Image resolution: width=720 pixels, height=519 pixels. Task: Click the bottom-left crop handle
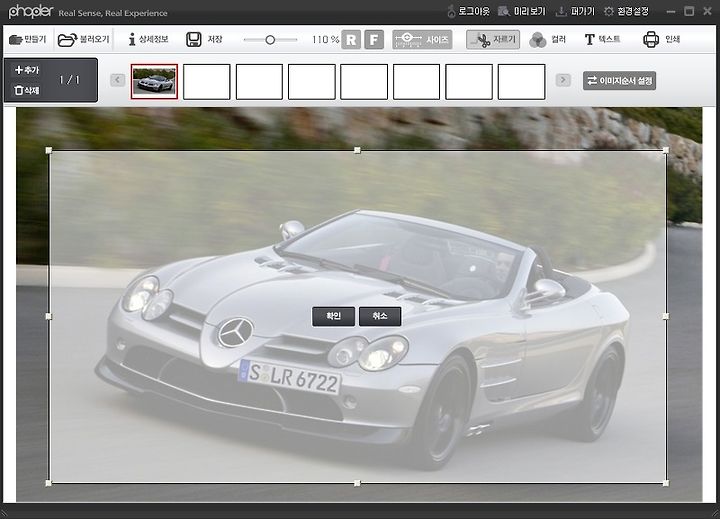coord(49,483)
